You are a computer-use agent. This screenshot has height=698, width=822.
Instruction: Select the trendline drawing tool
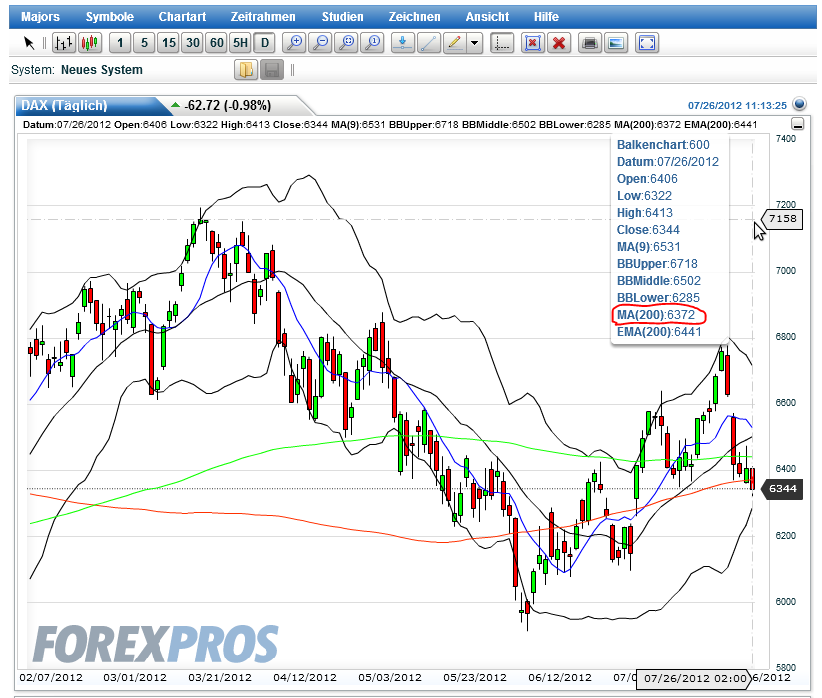pyautogui.click(x=428, y=43)
